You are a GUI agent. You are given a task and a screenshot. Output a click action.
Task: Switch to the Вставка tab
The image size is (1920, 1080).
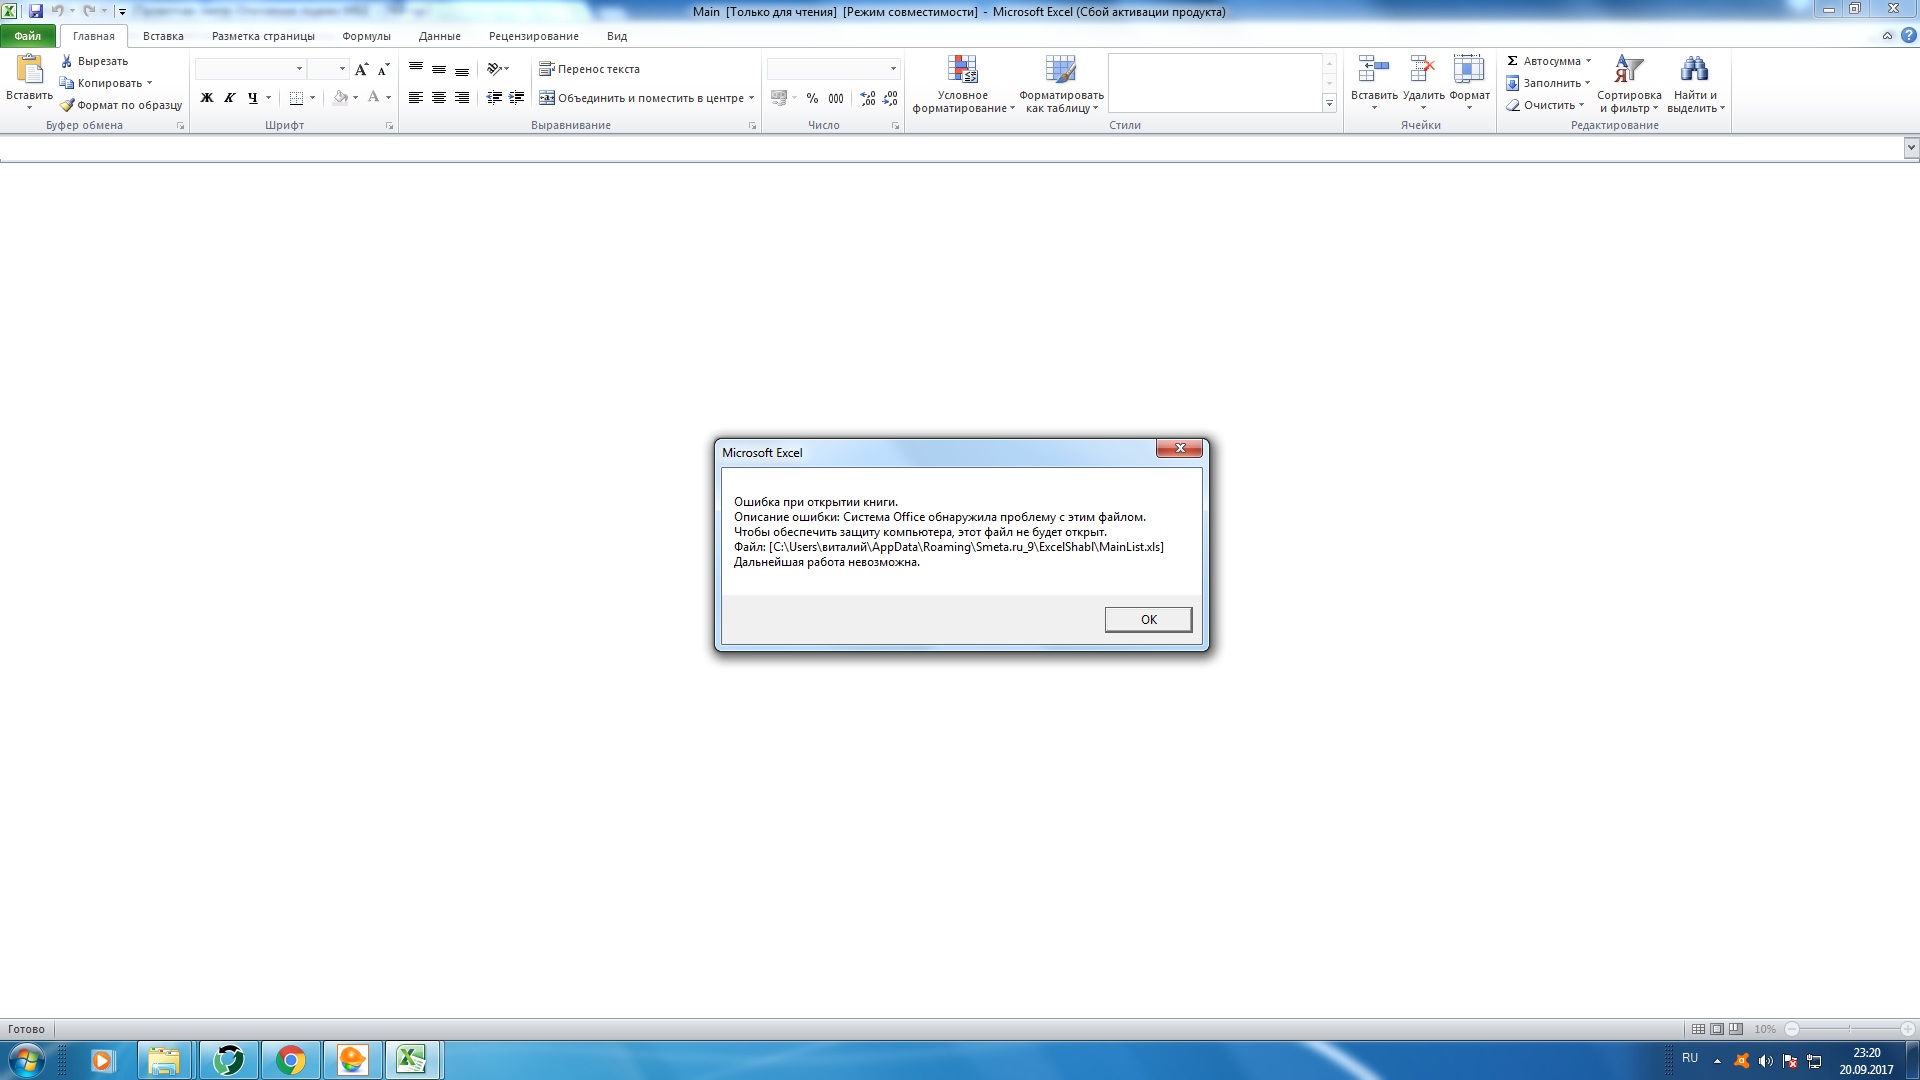(163, 36)
